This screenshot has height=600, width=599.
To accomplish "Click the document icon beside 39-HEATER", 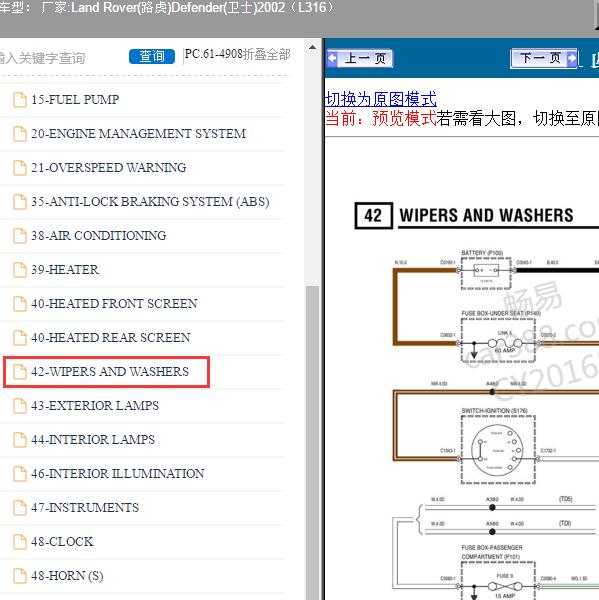I will [x=20, y=270].
